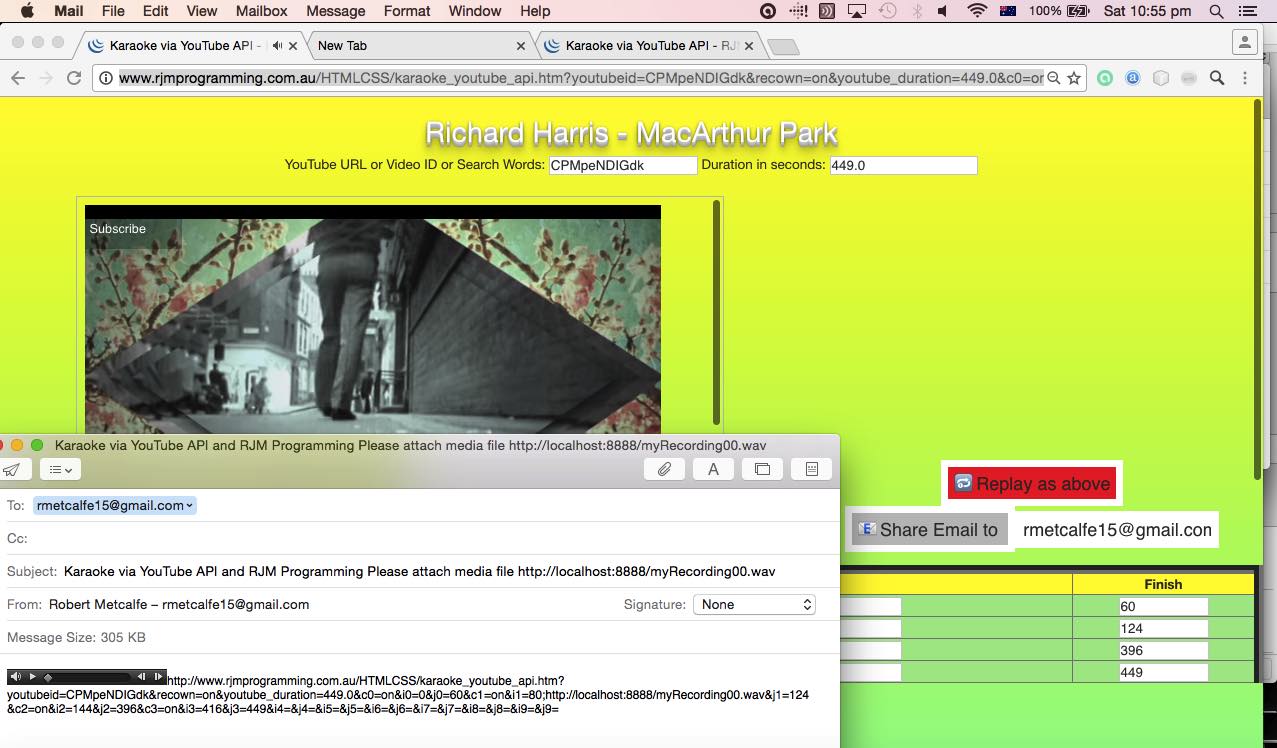Send the email with the paper plane icon

point(11,469)
